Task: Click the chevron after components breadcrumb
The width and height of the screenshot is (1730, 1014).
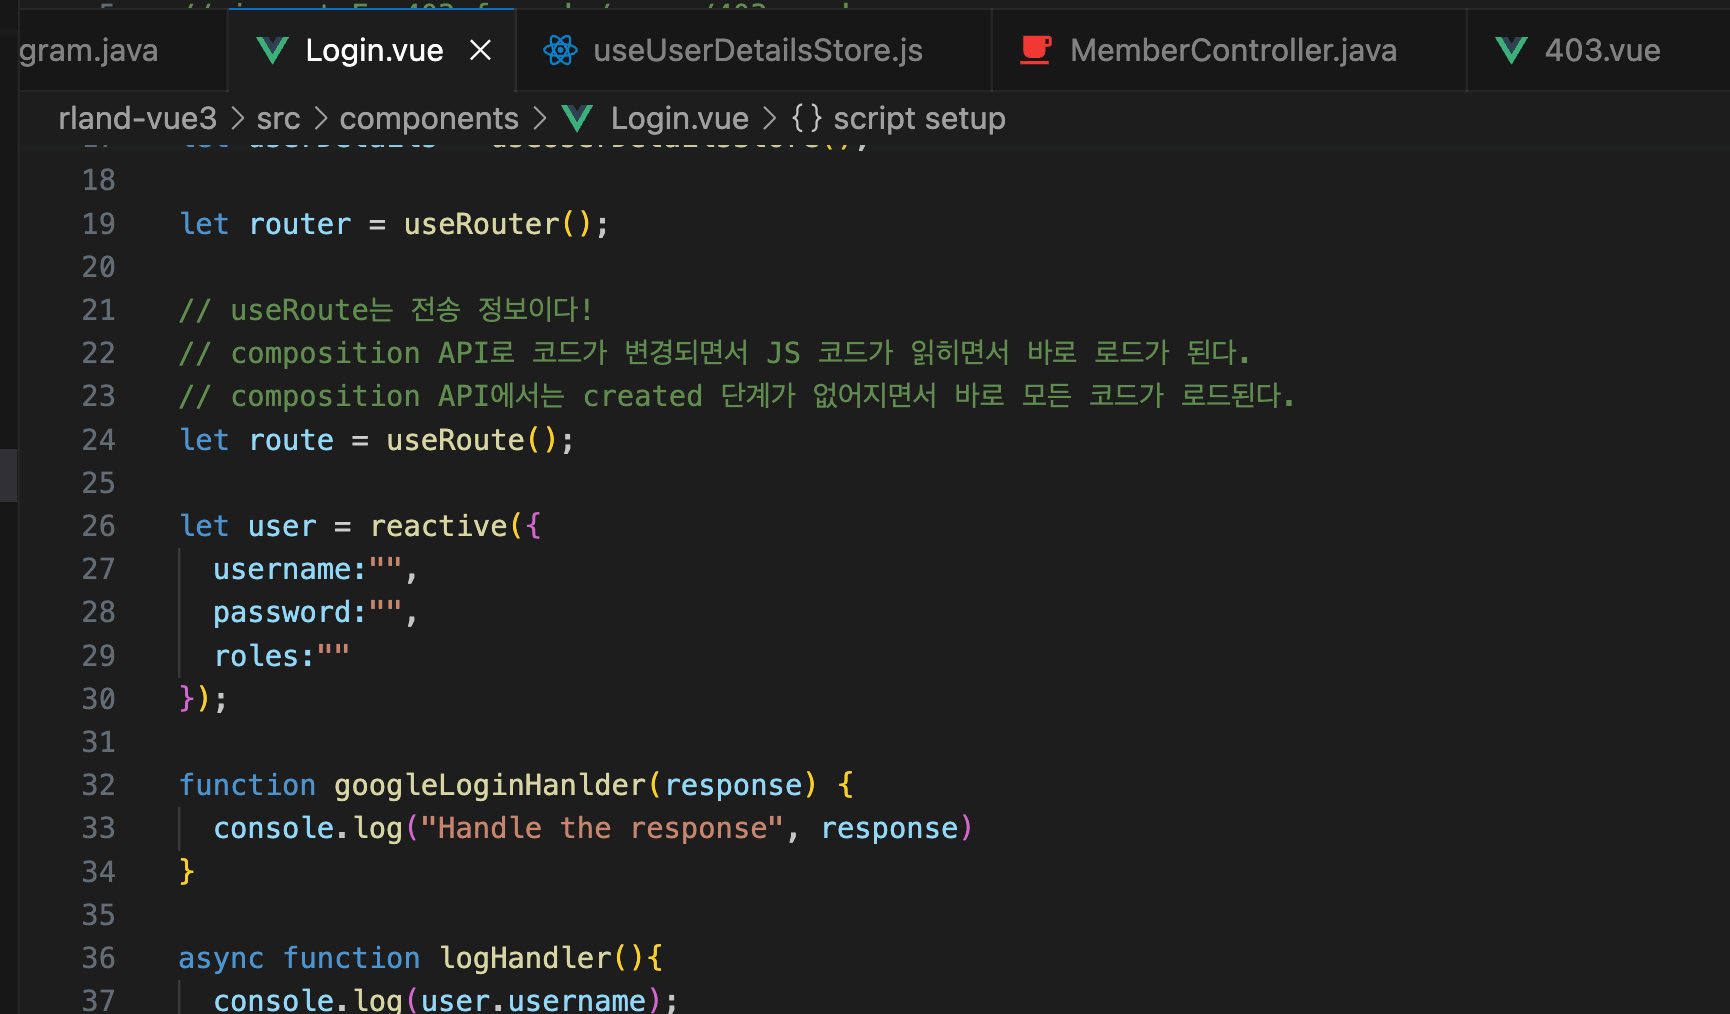Action: (540, 118)
